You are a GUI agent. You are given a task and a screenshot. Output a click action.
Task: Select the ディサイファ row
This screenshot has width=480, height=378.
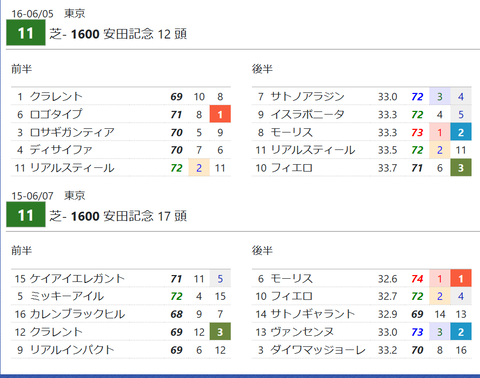[121, 150]
